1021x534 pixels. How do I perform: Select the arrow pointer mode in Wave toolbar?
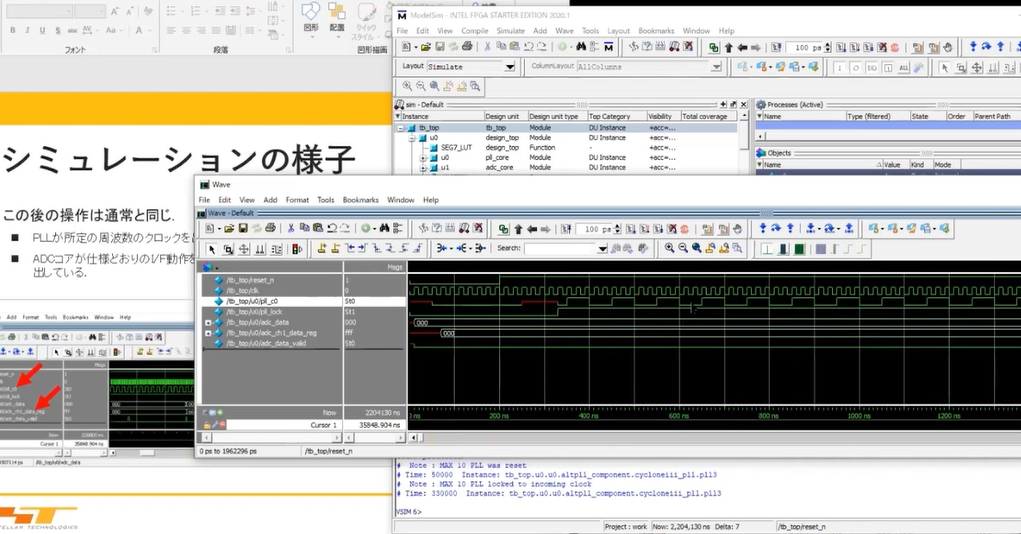(x=212, y=248)
